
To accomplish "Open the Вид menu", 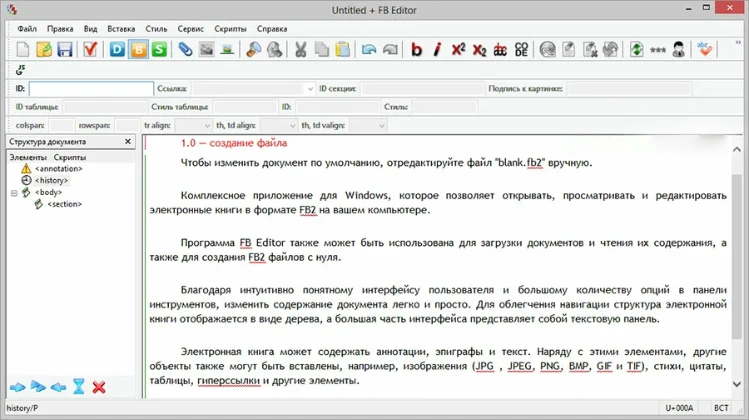I will tap(90, 29).
